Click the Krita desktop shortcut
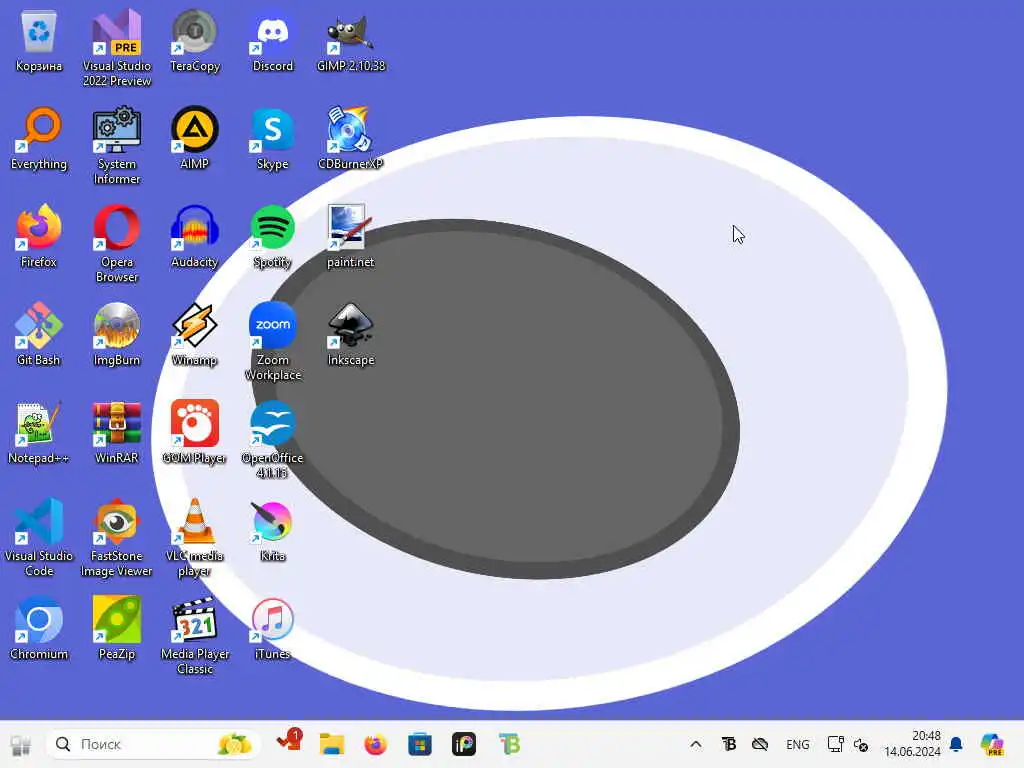Viewport: 1024px width, 768px height. pyautogui.click(x=272, y=530)
